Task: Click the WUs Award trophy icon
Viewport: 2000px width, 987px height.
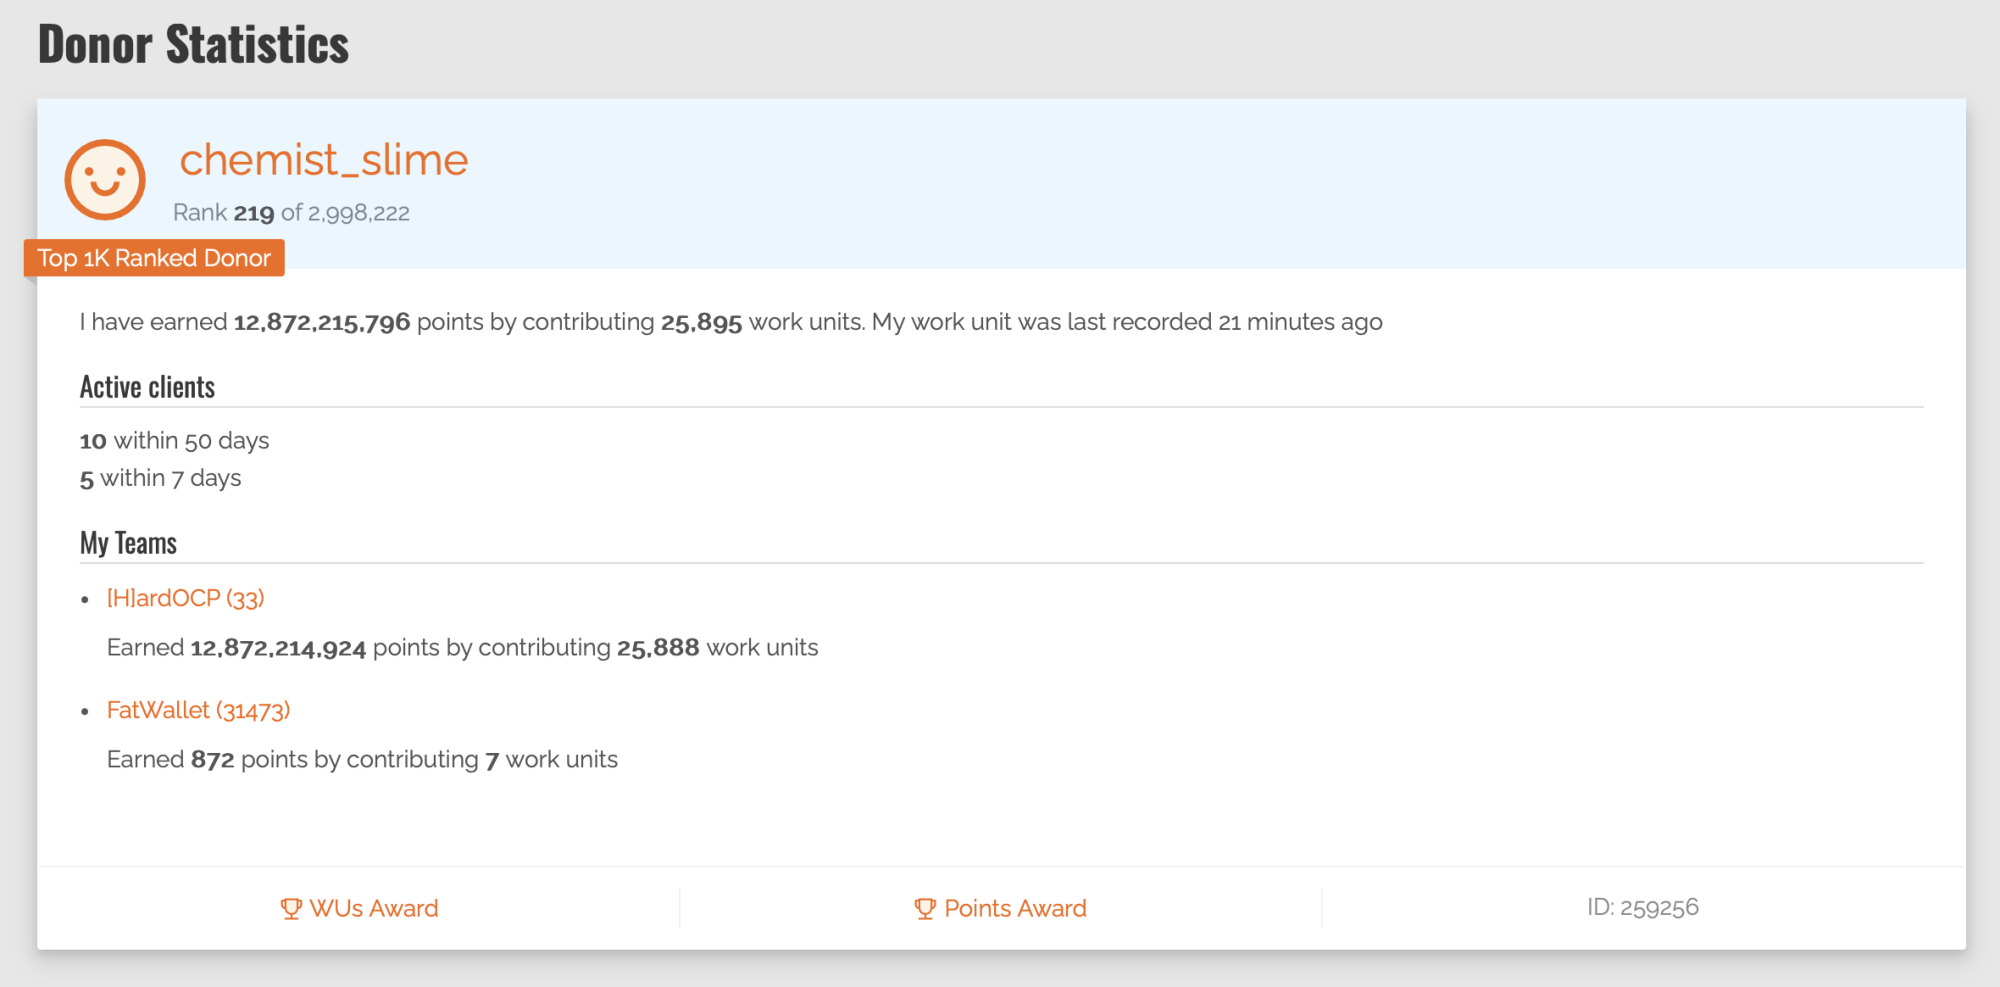Action: (x=291, y=908)
